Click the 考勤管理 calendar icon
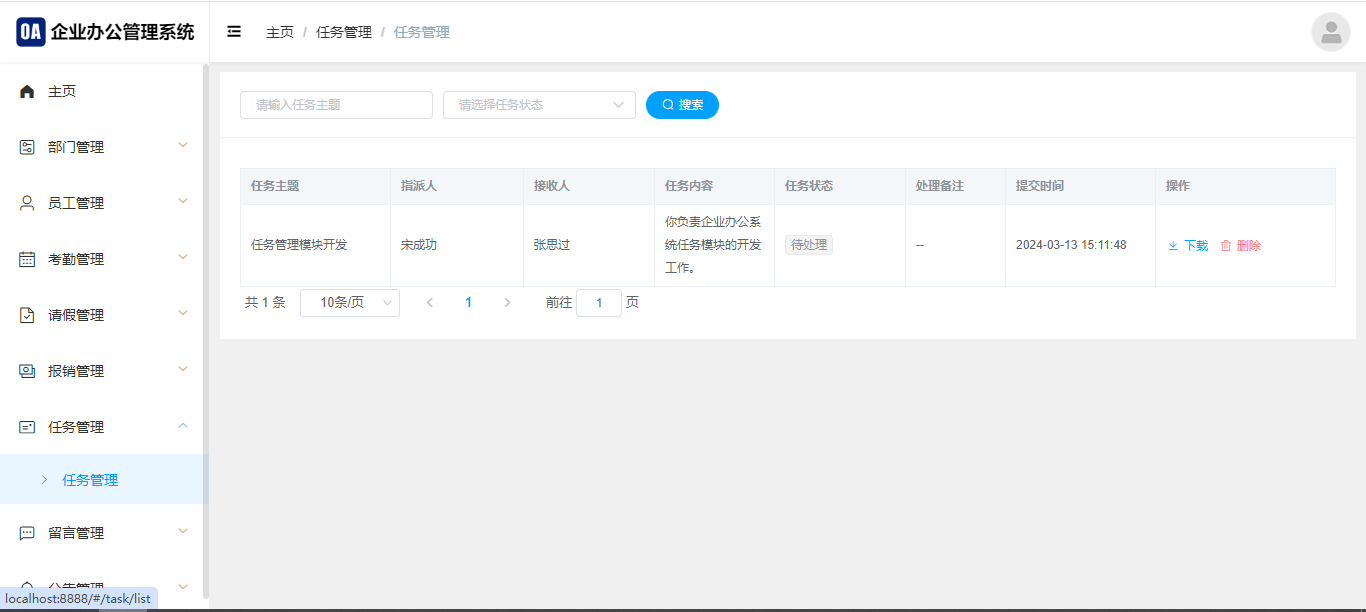 pyautogui.click(x=27, y=259)
